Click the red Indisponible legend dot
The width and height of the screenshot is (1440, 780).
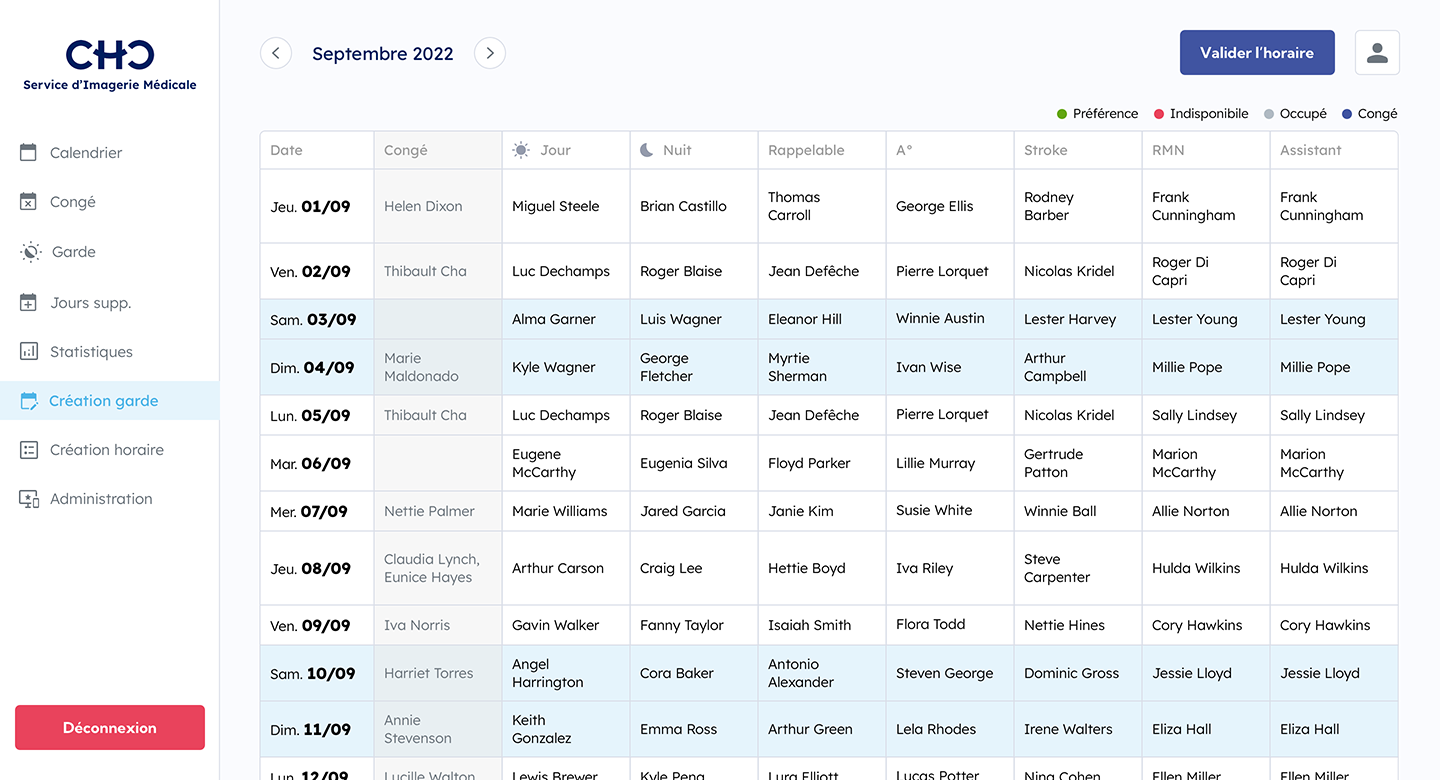[x=1159, y=114]
